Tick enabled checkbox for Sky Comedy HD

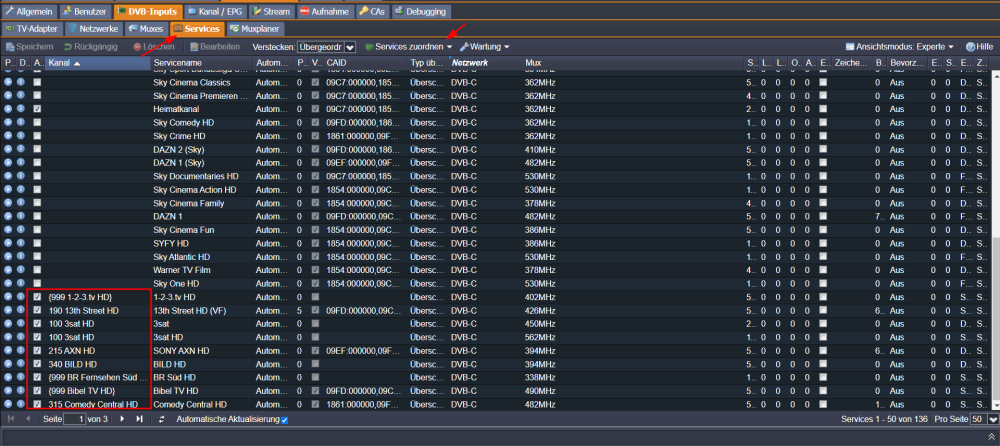coord(38,123)
